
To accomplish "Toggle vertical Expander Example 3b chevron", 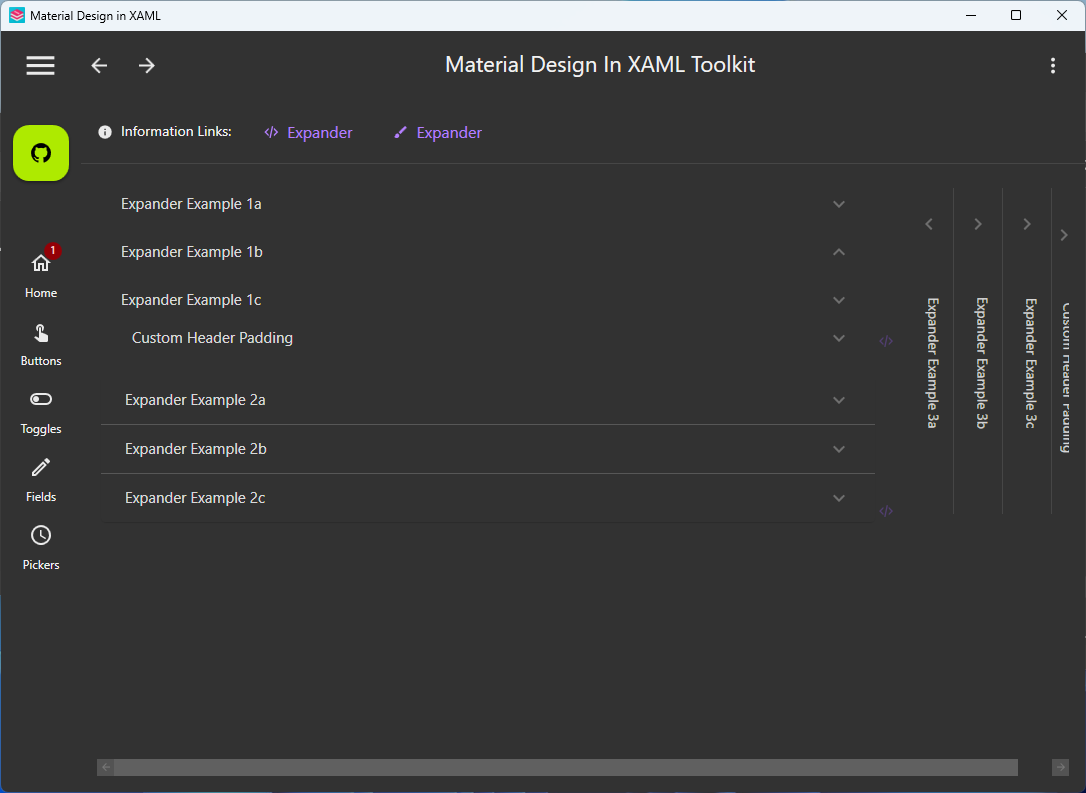I will 978,224.
